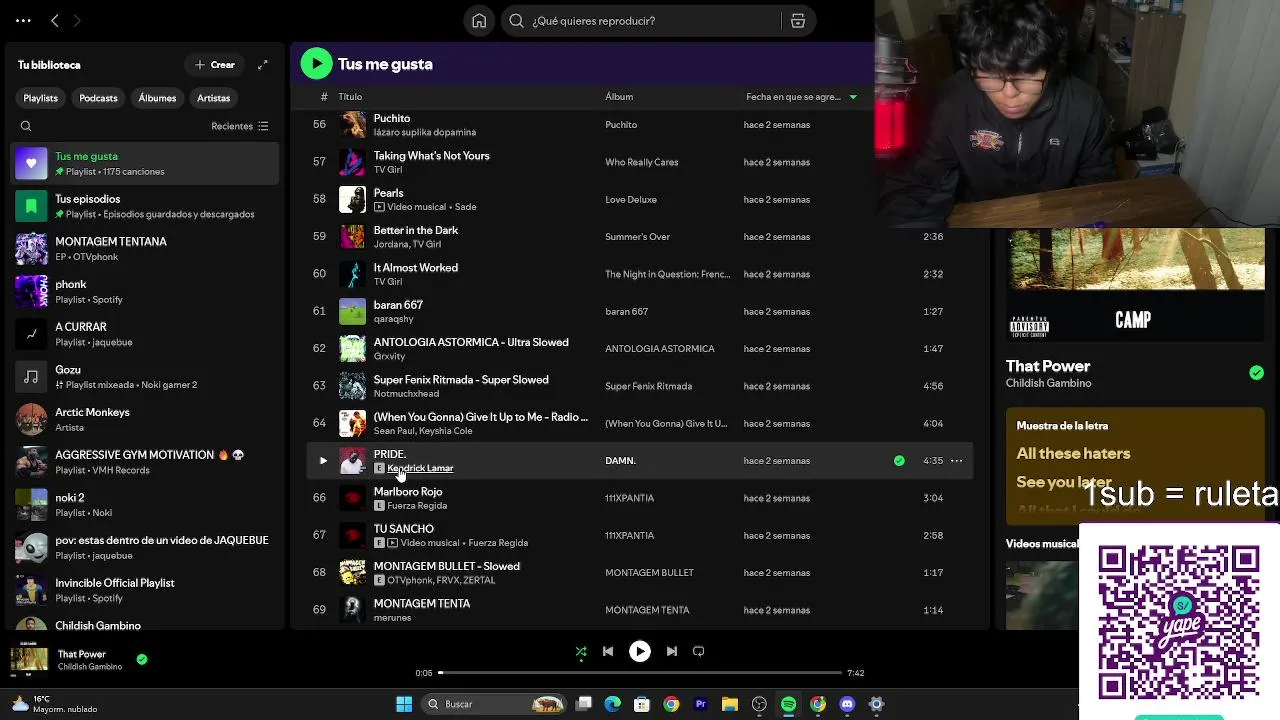This screenshot has width=1280, height=720.
Task: Select the song Pearls
Action: tap(640, 199)
